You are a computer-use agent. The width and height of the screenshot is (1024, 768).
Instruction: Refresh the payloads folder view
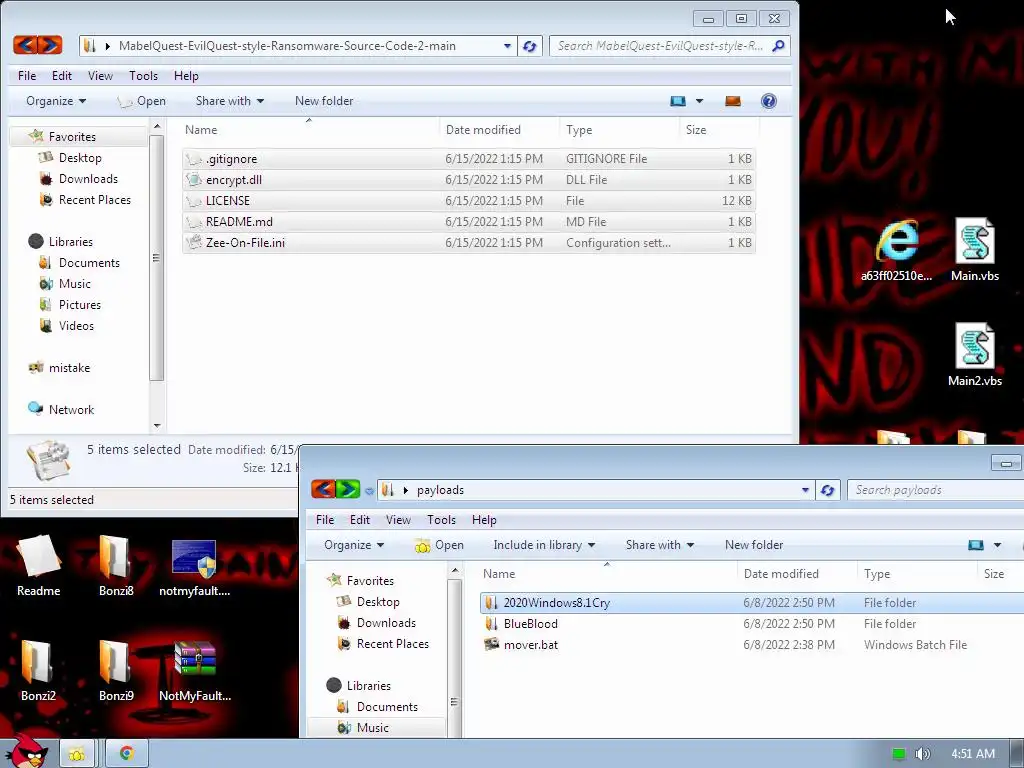(x=827, y=490)
